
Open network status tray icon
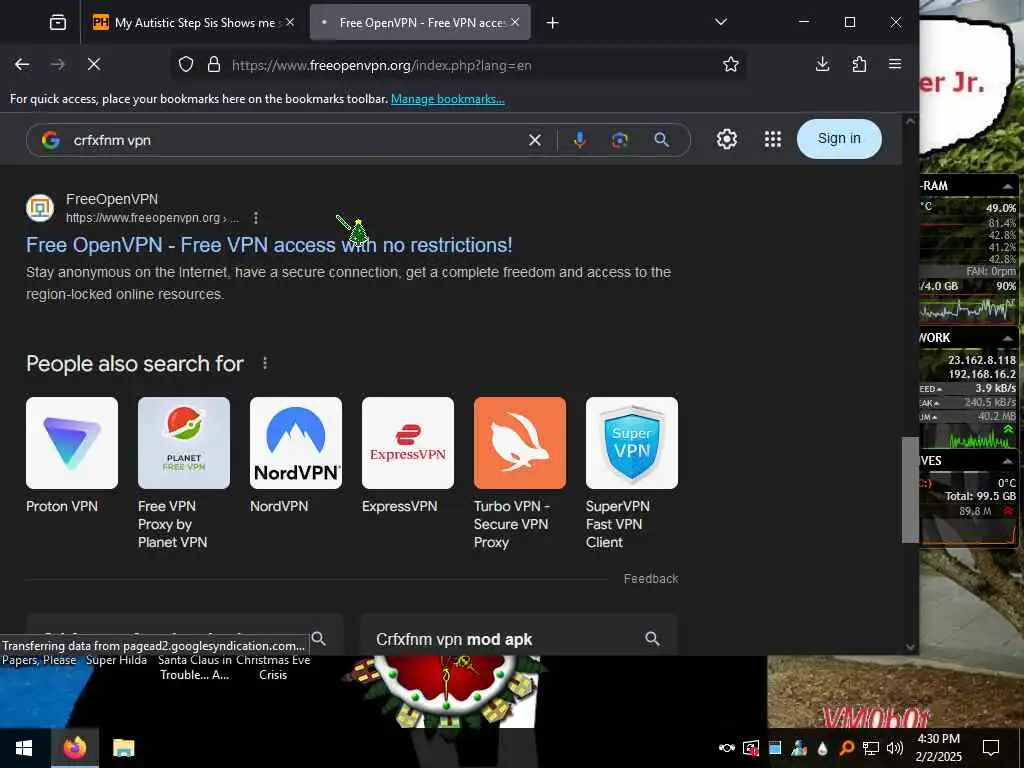coord(871,748)
